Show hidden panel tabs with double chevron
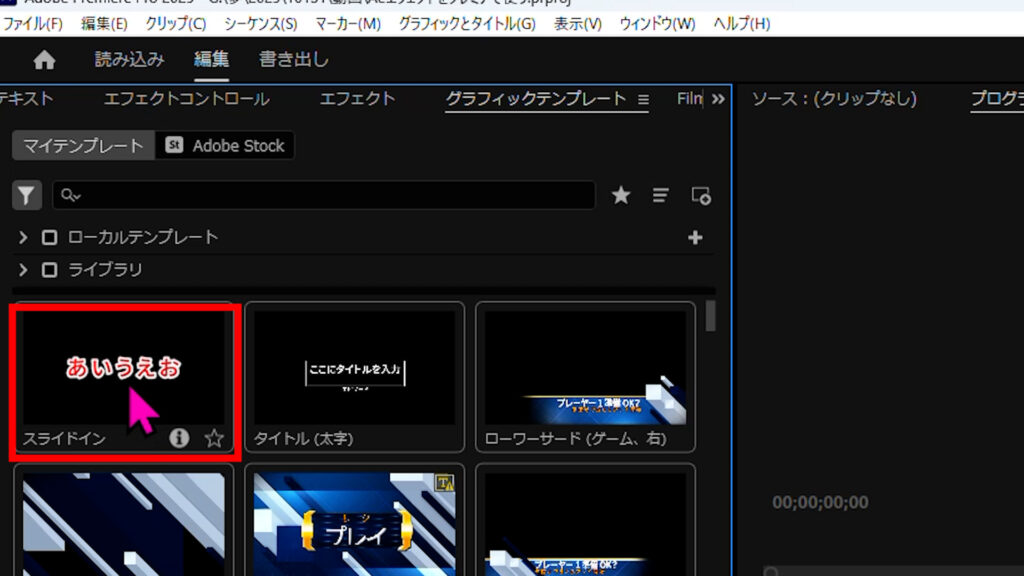Screen dimensions: 1024x576 (x=718, y=99)
